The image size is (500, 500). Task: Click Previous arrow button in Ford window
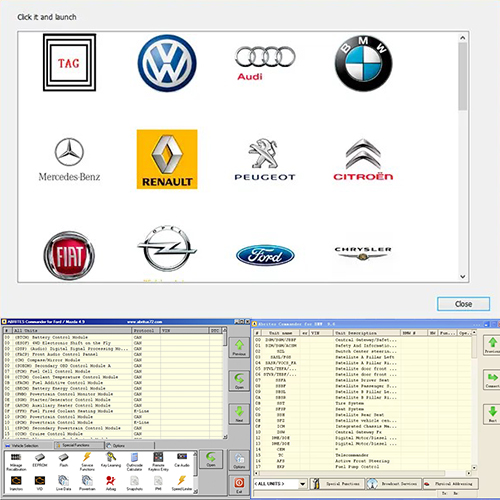(x=239, y=348)
